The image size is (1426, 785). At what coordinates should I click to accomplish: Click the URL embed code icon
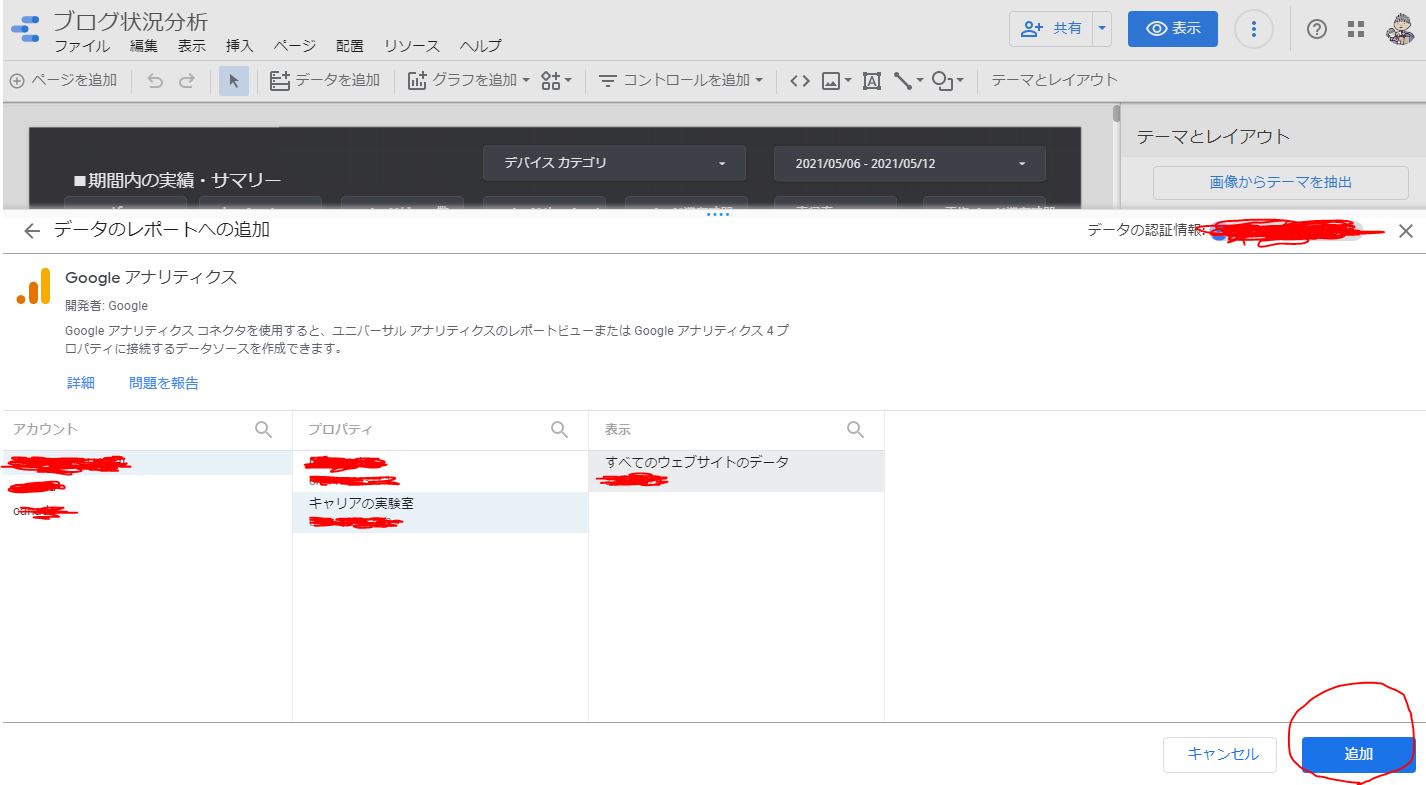799,81
